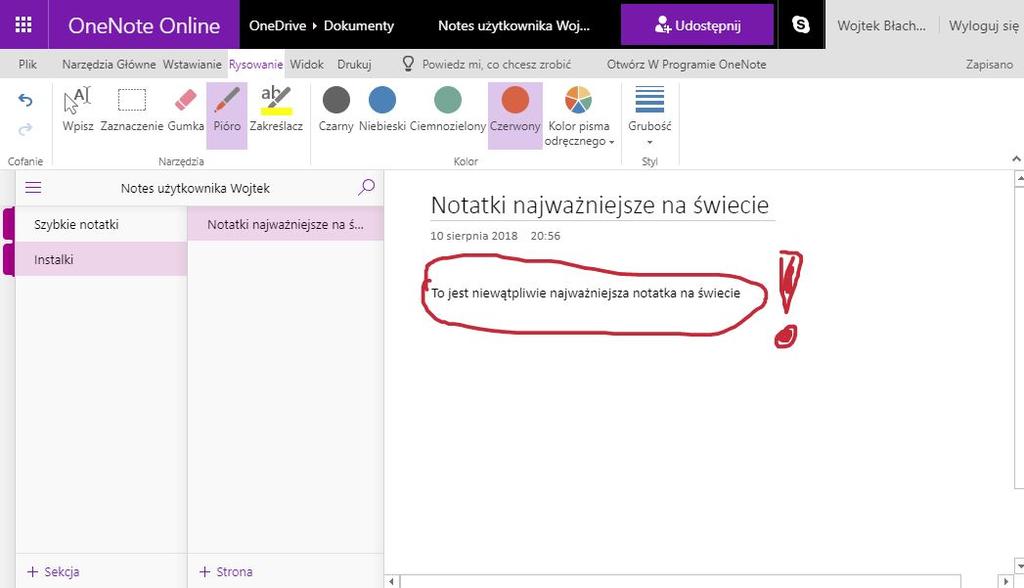
Task: Click the vertical scrollbar down arrow
Action: click(x=1019, y=564)
